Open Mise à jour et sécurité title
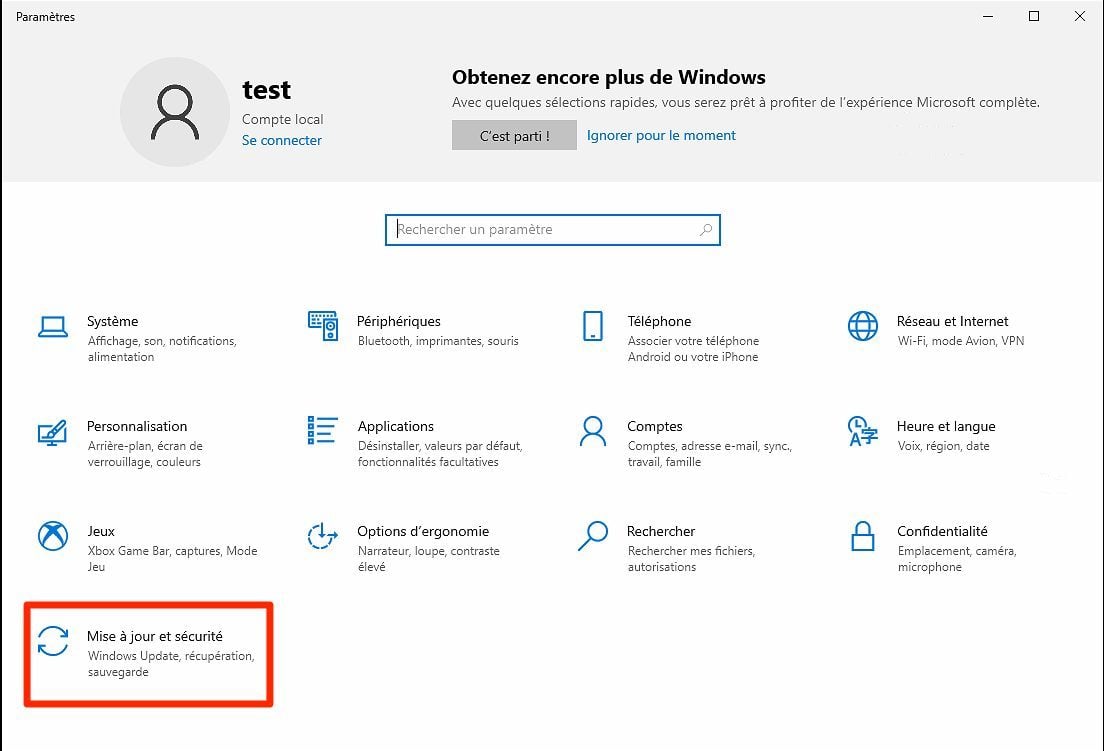Screen dimensions: 1104x751 [x=155, y=636]
